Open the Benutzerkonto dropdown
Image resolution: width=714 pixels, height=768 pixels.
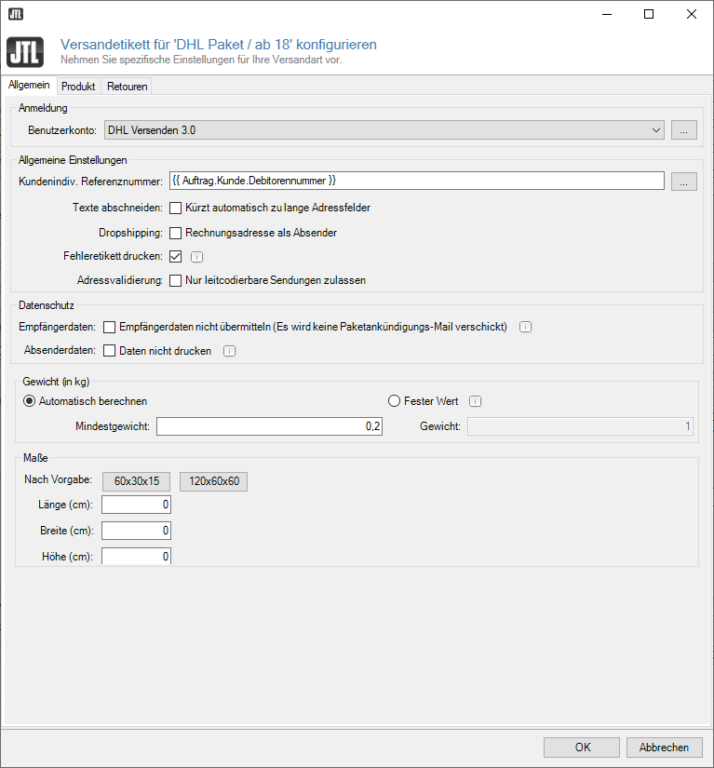tap(384, 129)
